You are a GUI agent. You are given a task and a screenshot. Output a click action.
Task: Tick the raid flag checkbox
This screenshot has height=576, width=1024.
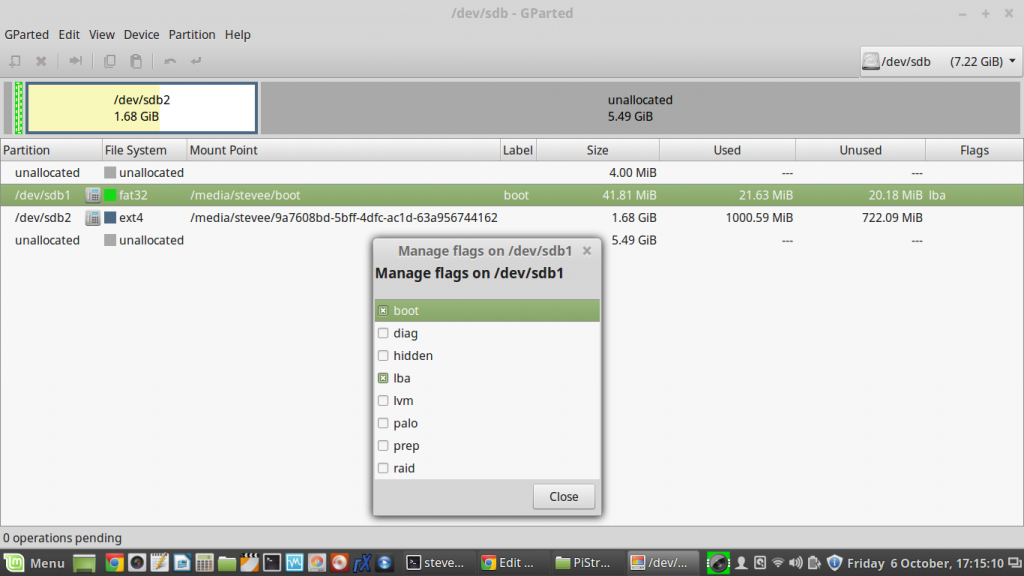[383, 469]
